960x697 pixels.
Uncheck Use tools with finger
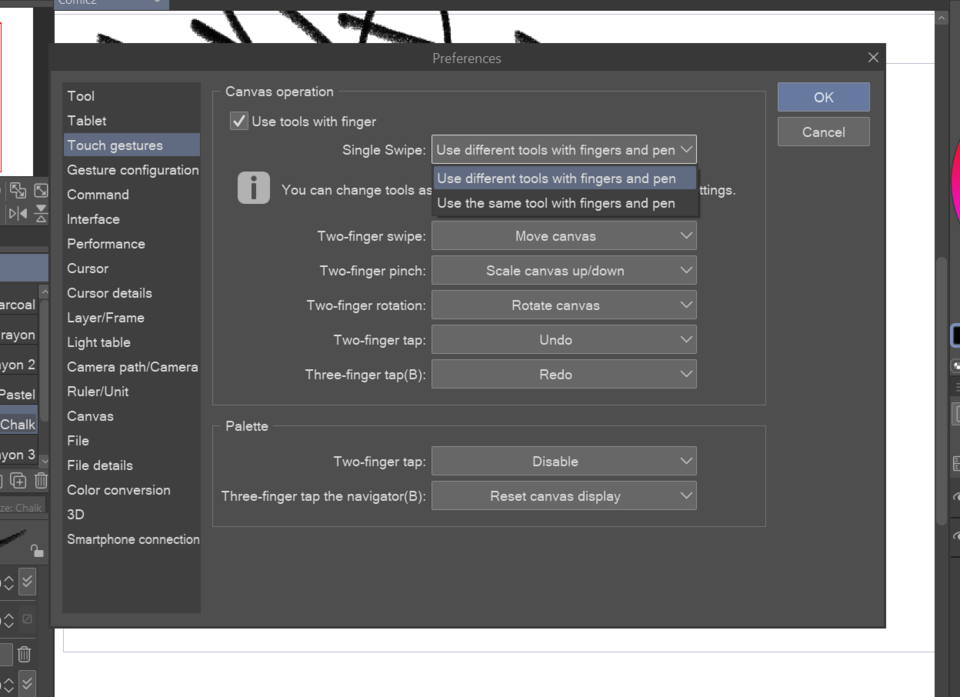pos(237,121)
